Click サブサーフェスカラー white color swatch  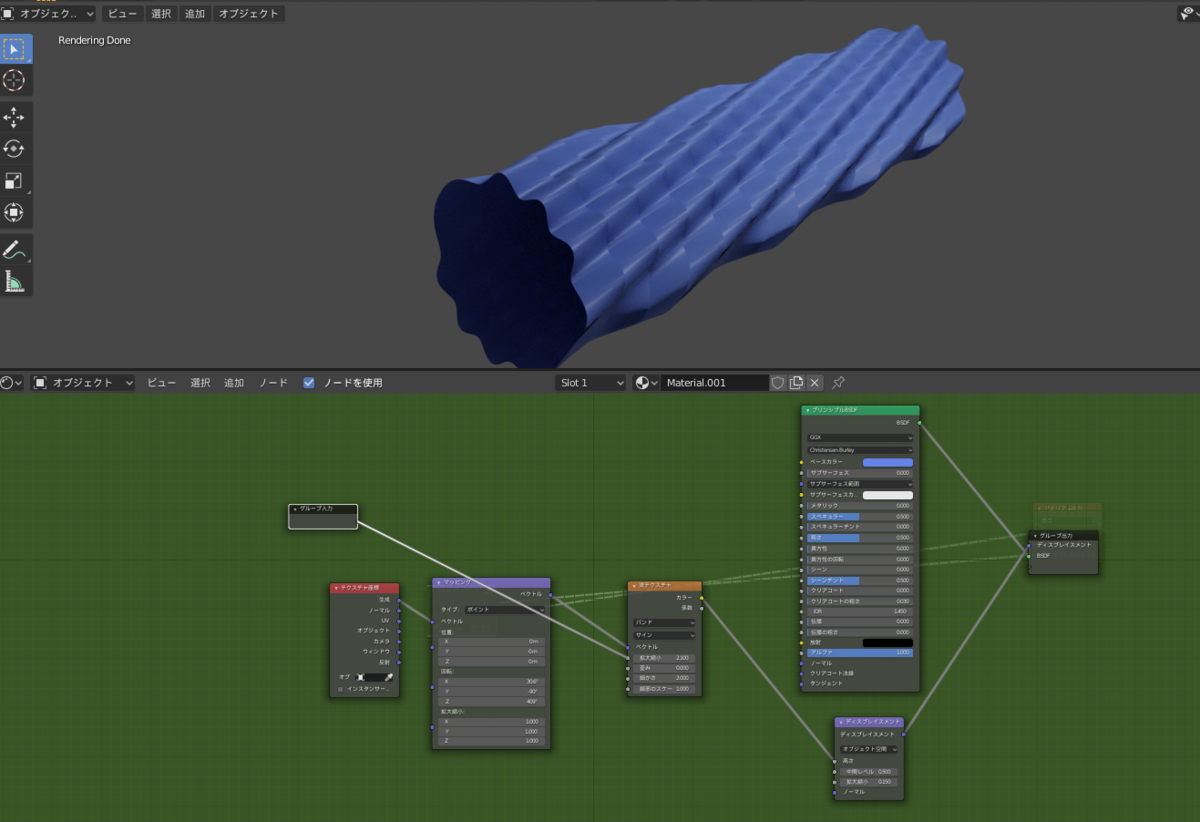pos(888,495)
